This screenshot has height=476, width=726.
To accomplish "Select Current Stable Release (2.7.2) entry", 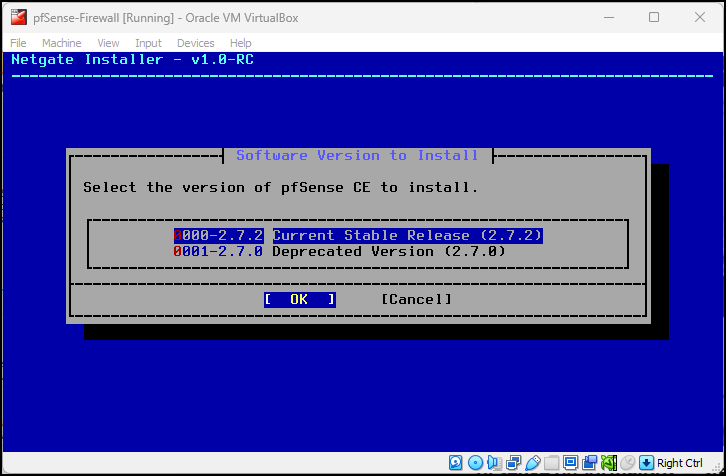I will pyautogui.click(x=407, y=235).
